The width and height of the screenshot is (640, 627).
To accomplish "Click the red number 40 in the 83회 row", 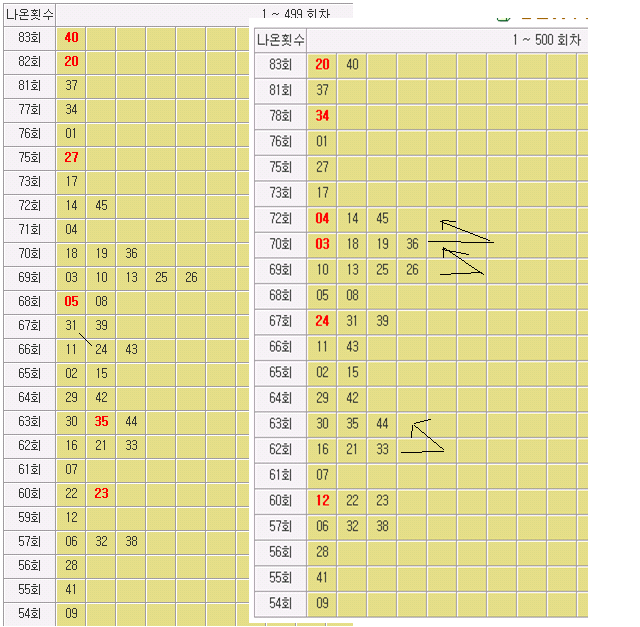I will [x=71, y=37].
